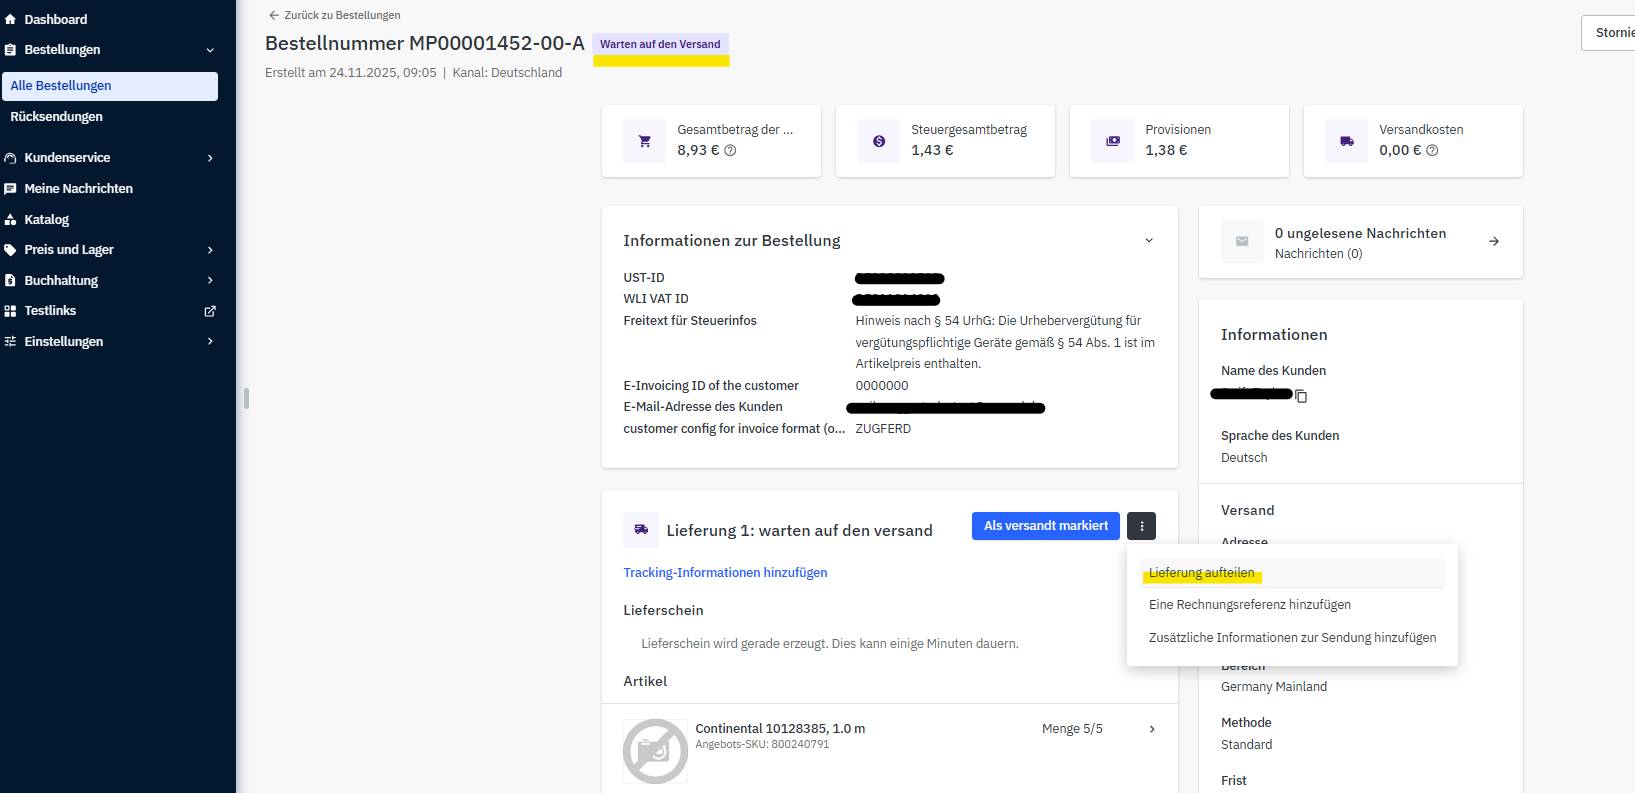Click the help icon beside Versandkosten 0,00 €
The height and width of the screenshot is (793, 1635).
tap(1432, 151)
